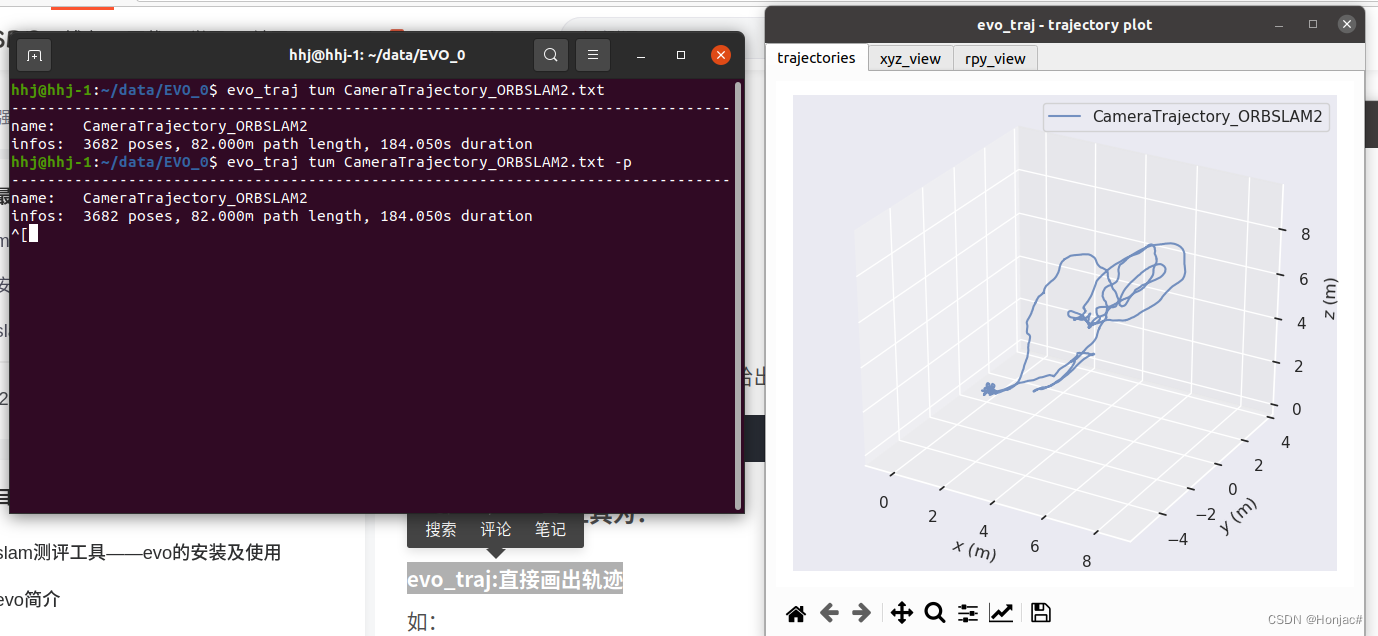Click inside the terminal at the blinking cursor
Viewport: 1378px width, 636px height.
(x=33, y=233)
